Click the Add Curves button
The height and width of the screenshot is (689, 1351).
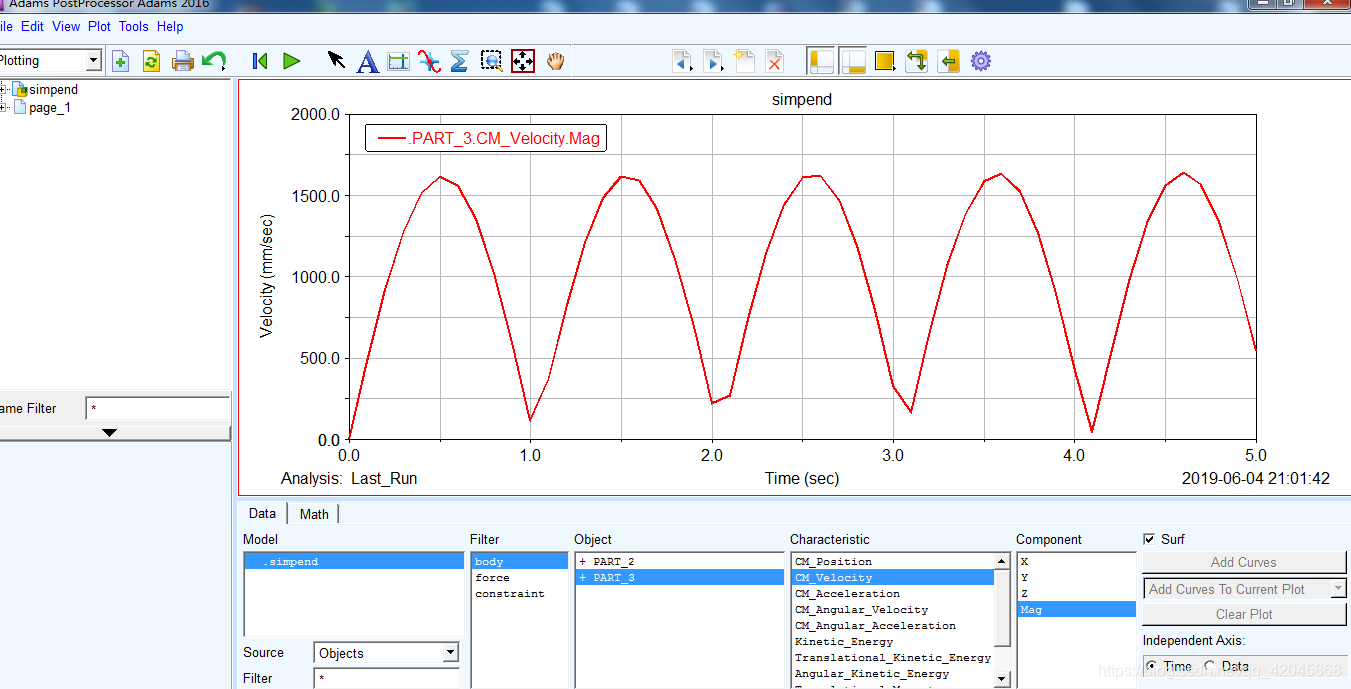tap(1243, 562)
